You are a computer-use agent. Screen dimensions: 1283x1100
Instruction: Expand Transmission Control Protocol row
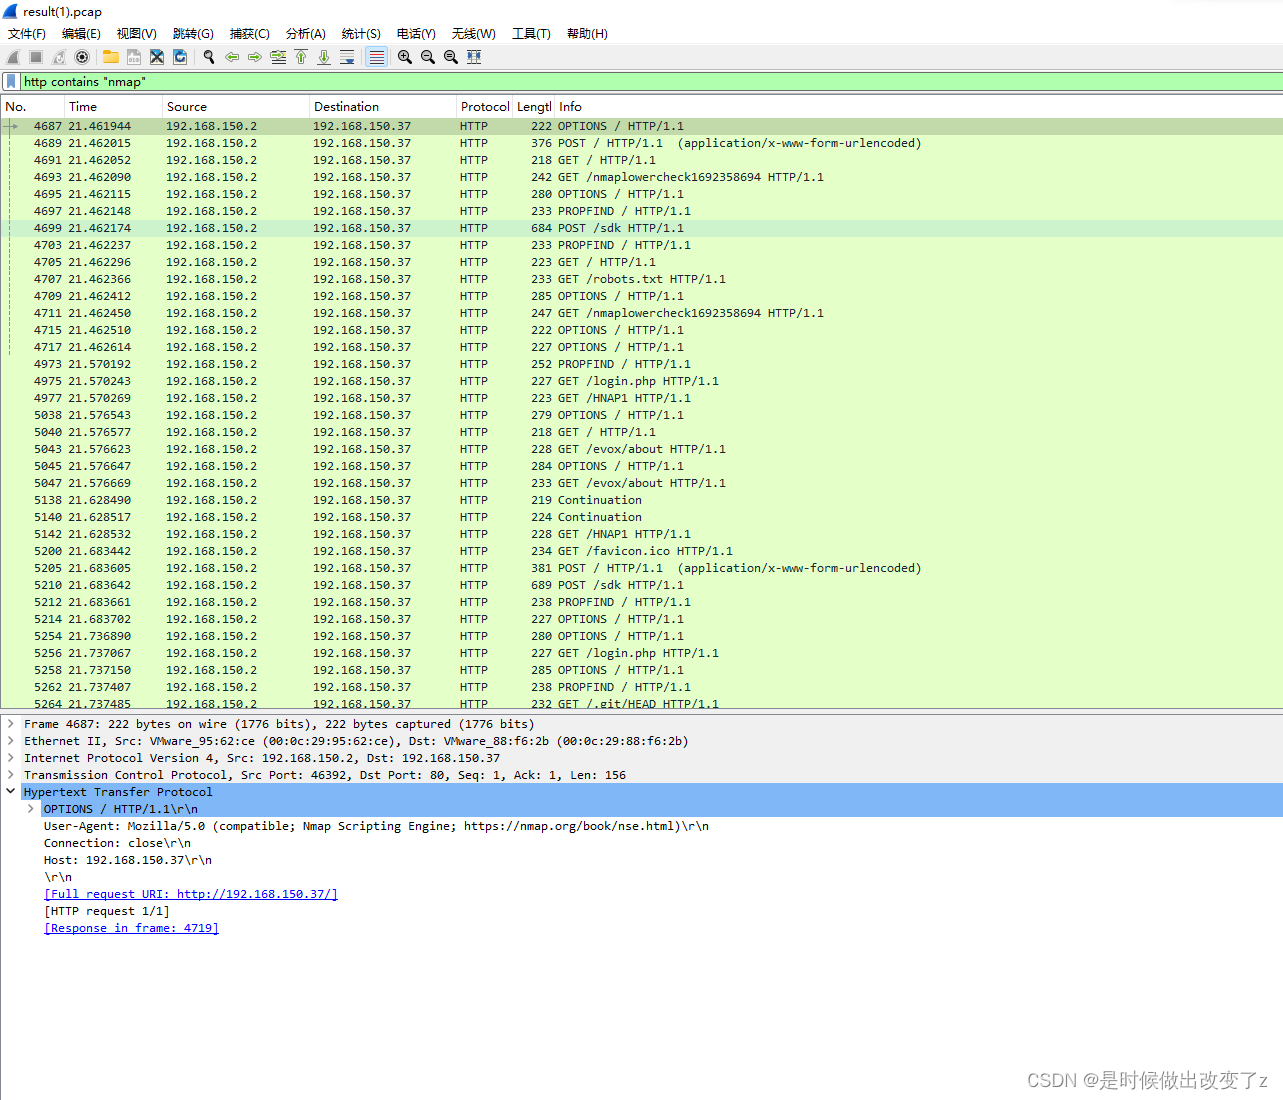click(x=10, y=775)
